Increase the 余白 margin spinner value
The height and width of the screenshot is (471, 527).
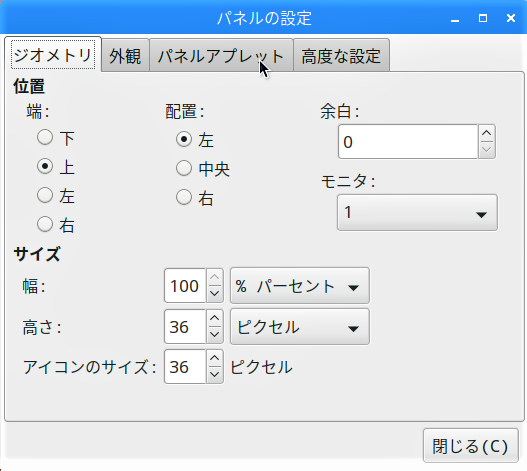pyautogui.click(x=486, y=133)
